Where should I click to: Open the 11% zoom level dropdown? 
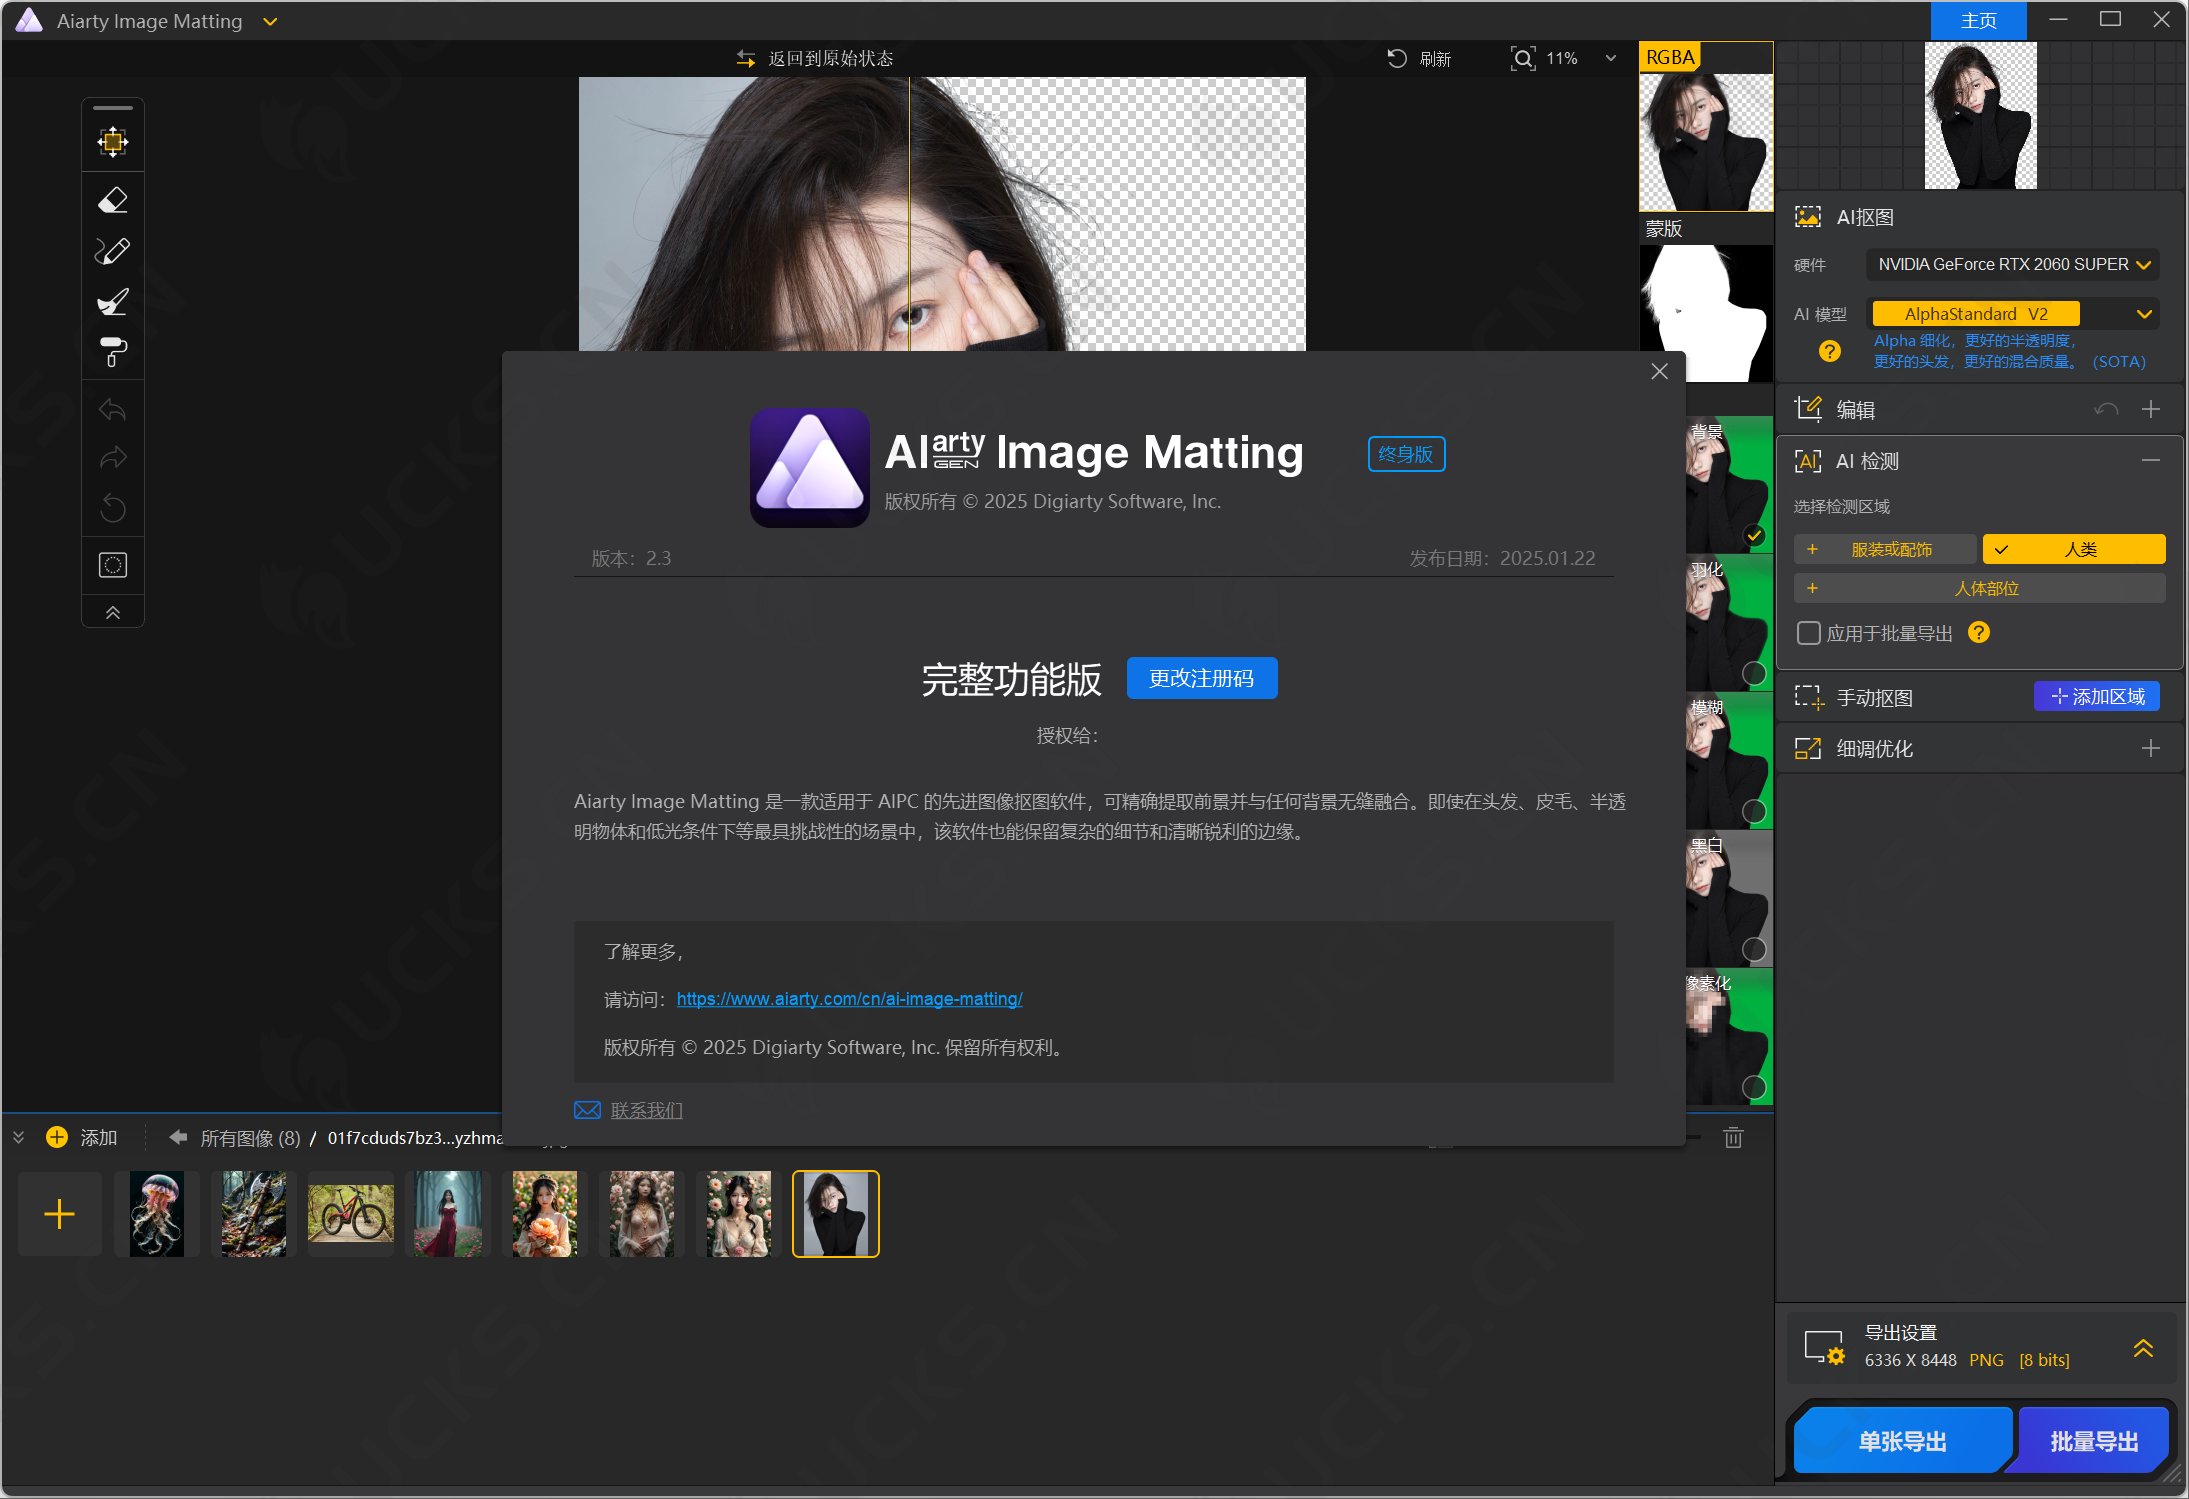point(1610,59)
